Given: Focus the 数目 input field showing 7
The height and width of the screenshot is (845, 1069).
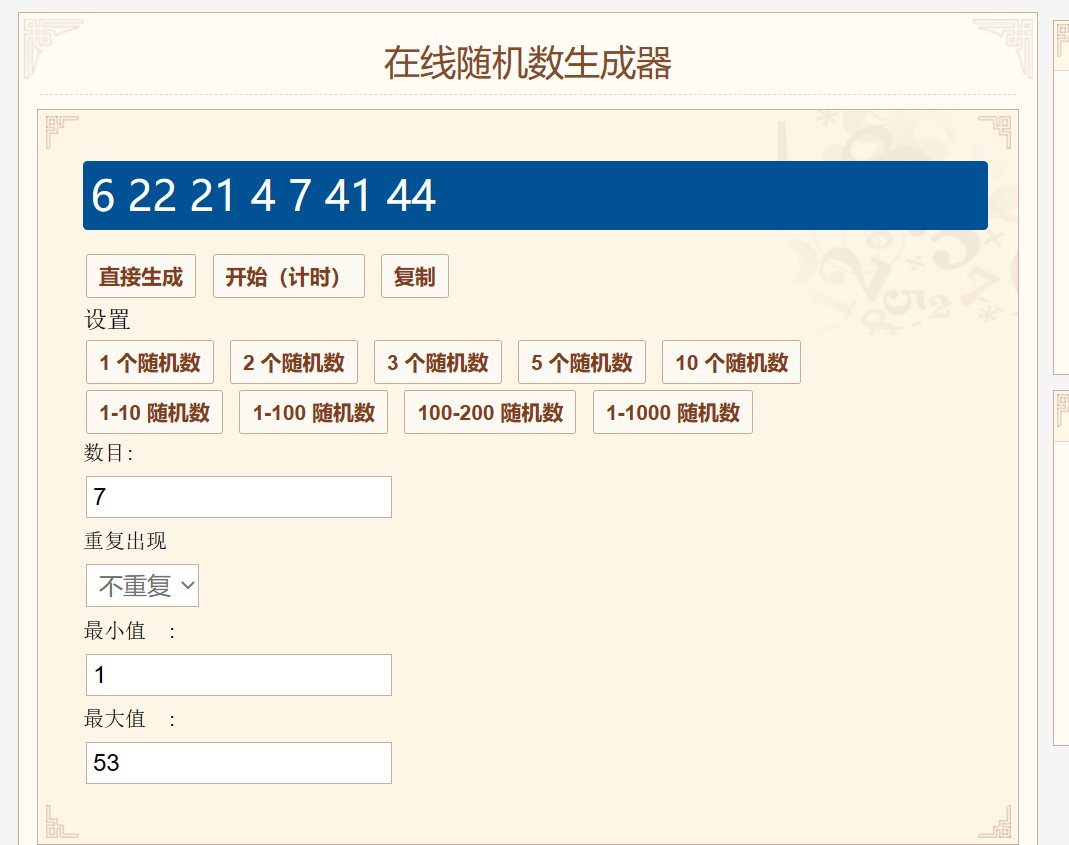Looking at the screenshot, I should click(x=239, y=496).
